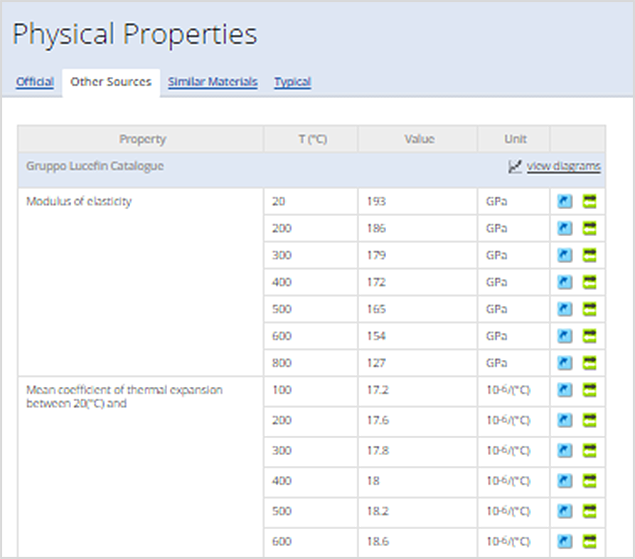The height and width of the screenshot is (559, 635).
Task: Click blue arrow icon in 154 GPa row
Action: coord(565,336)
